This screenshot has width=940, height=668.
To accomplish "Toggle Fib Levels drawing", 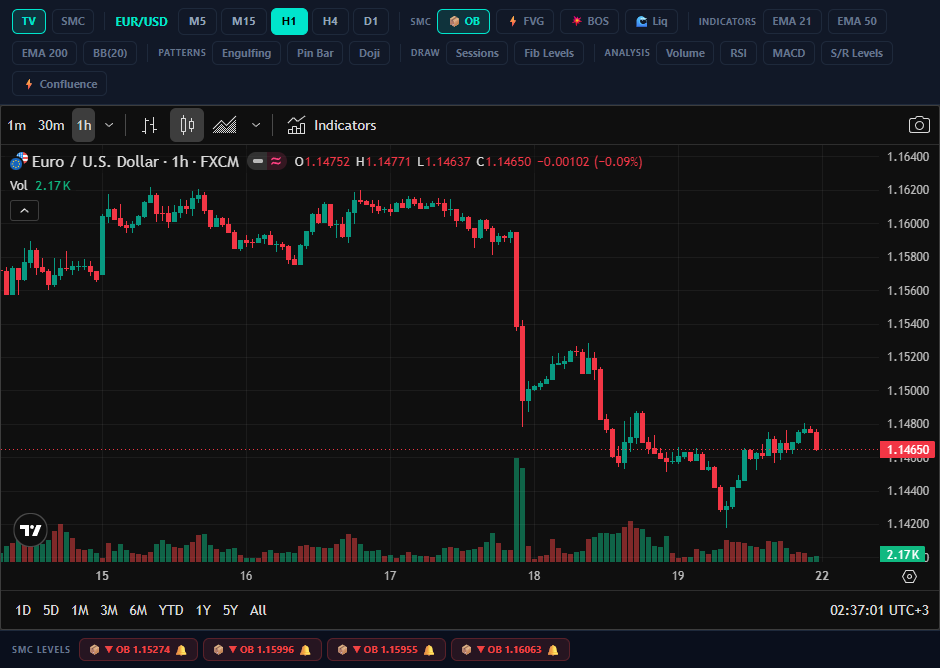I will 549,53.
